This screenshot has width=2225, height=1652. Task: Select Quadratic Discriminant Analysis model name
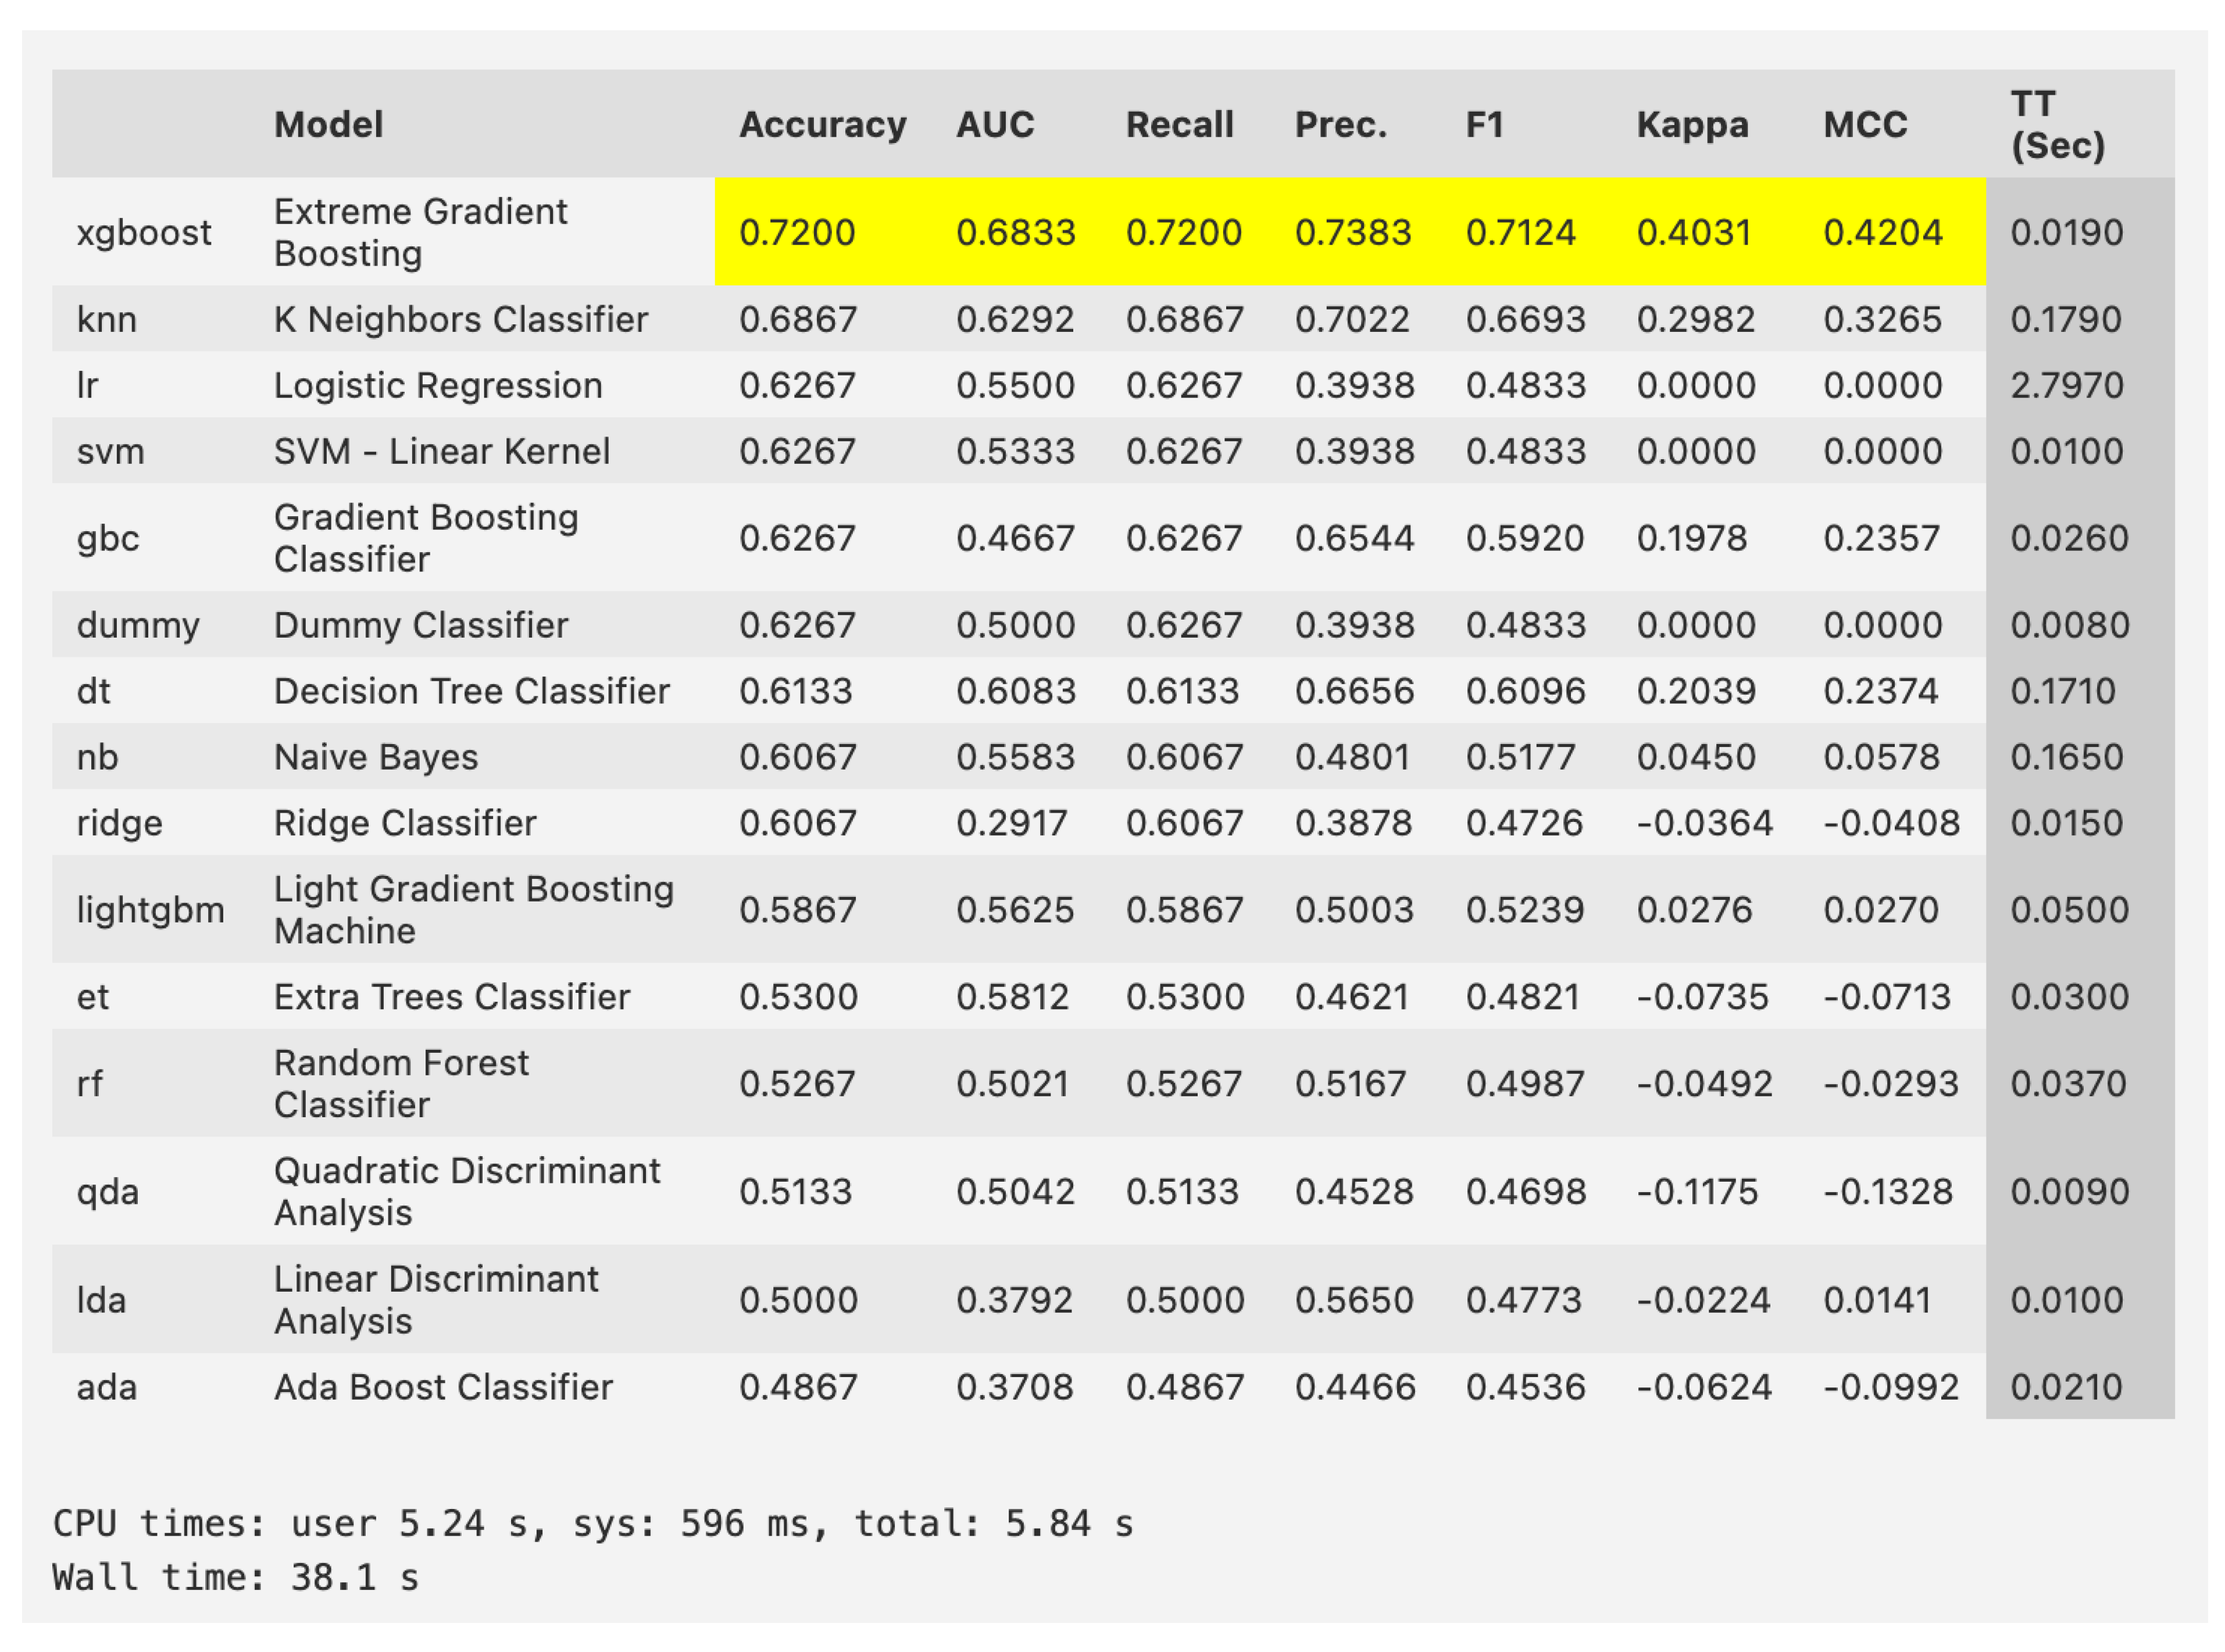[466, 1191]
